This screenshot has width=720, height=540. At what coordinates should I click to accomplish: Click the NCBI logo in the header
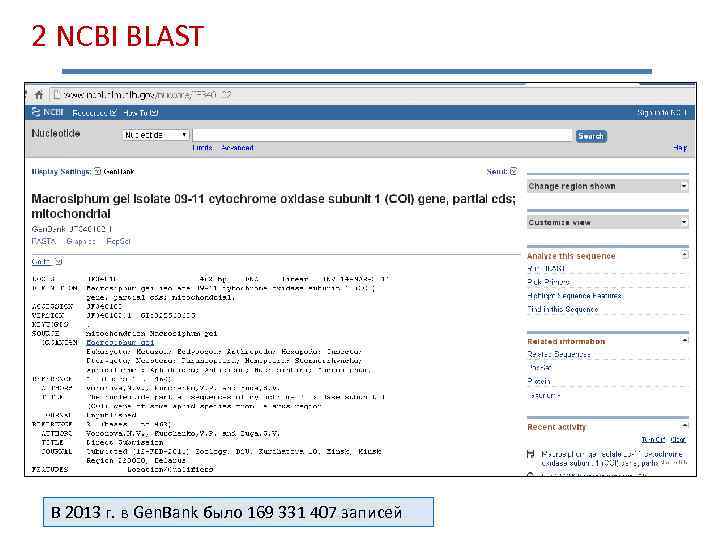point(48,112)
